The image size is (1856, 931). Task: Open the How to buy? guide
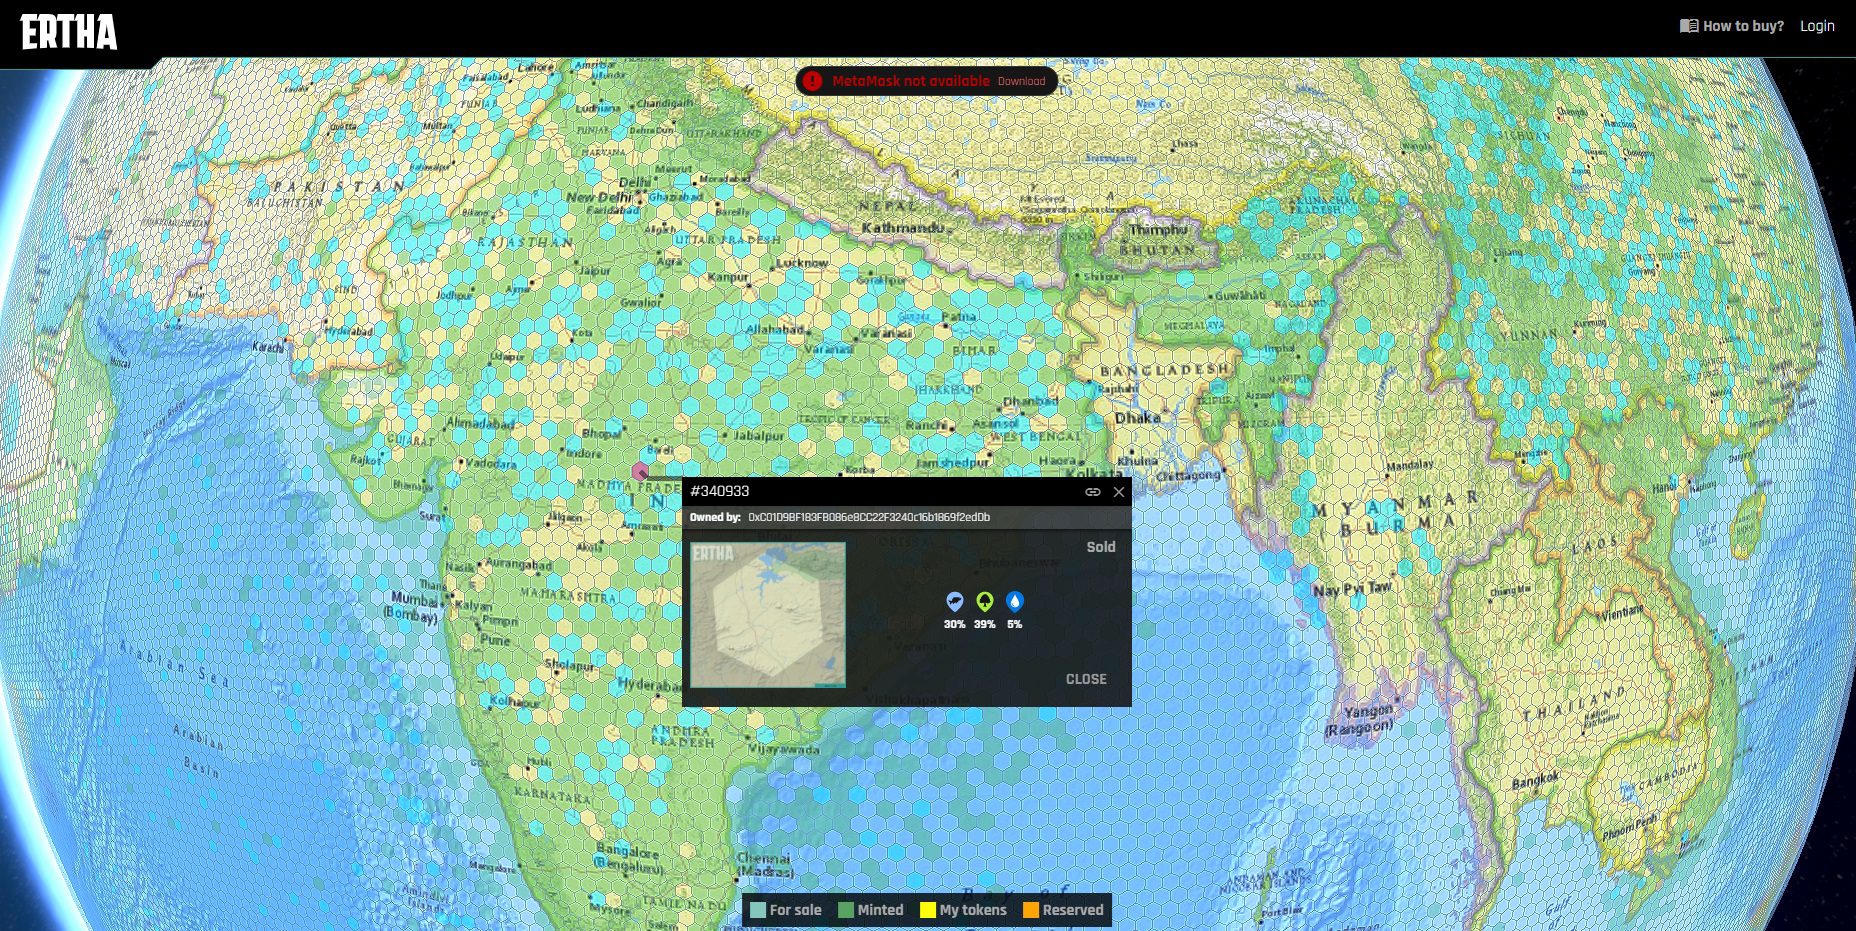(1743, 26)
